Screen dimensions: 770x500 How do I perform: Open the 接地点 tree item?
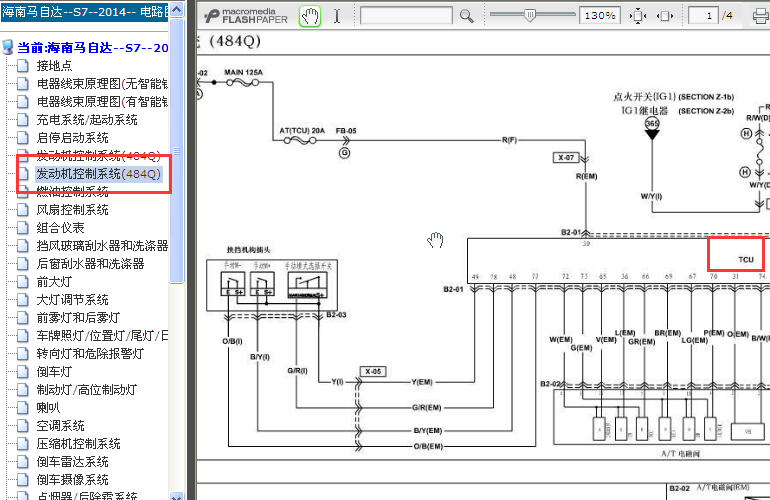click(x=54, y=66)
